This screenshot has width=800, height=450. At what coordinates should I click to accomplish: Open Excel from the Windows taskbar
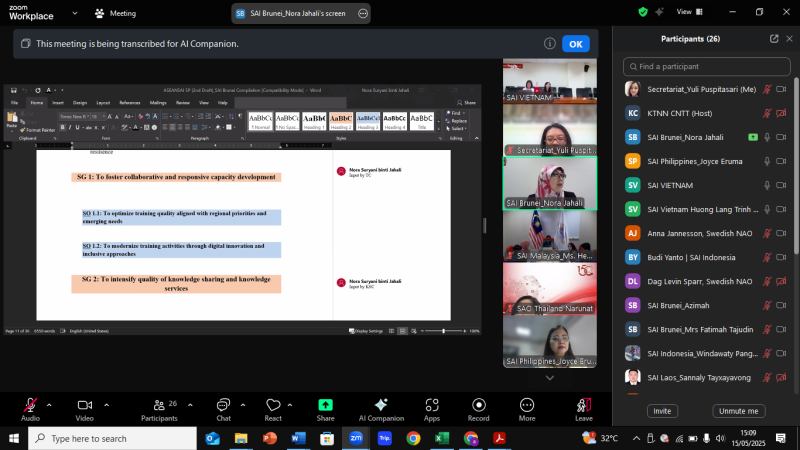pyautogui.click(x=442, y=438)
